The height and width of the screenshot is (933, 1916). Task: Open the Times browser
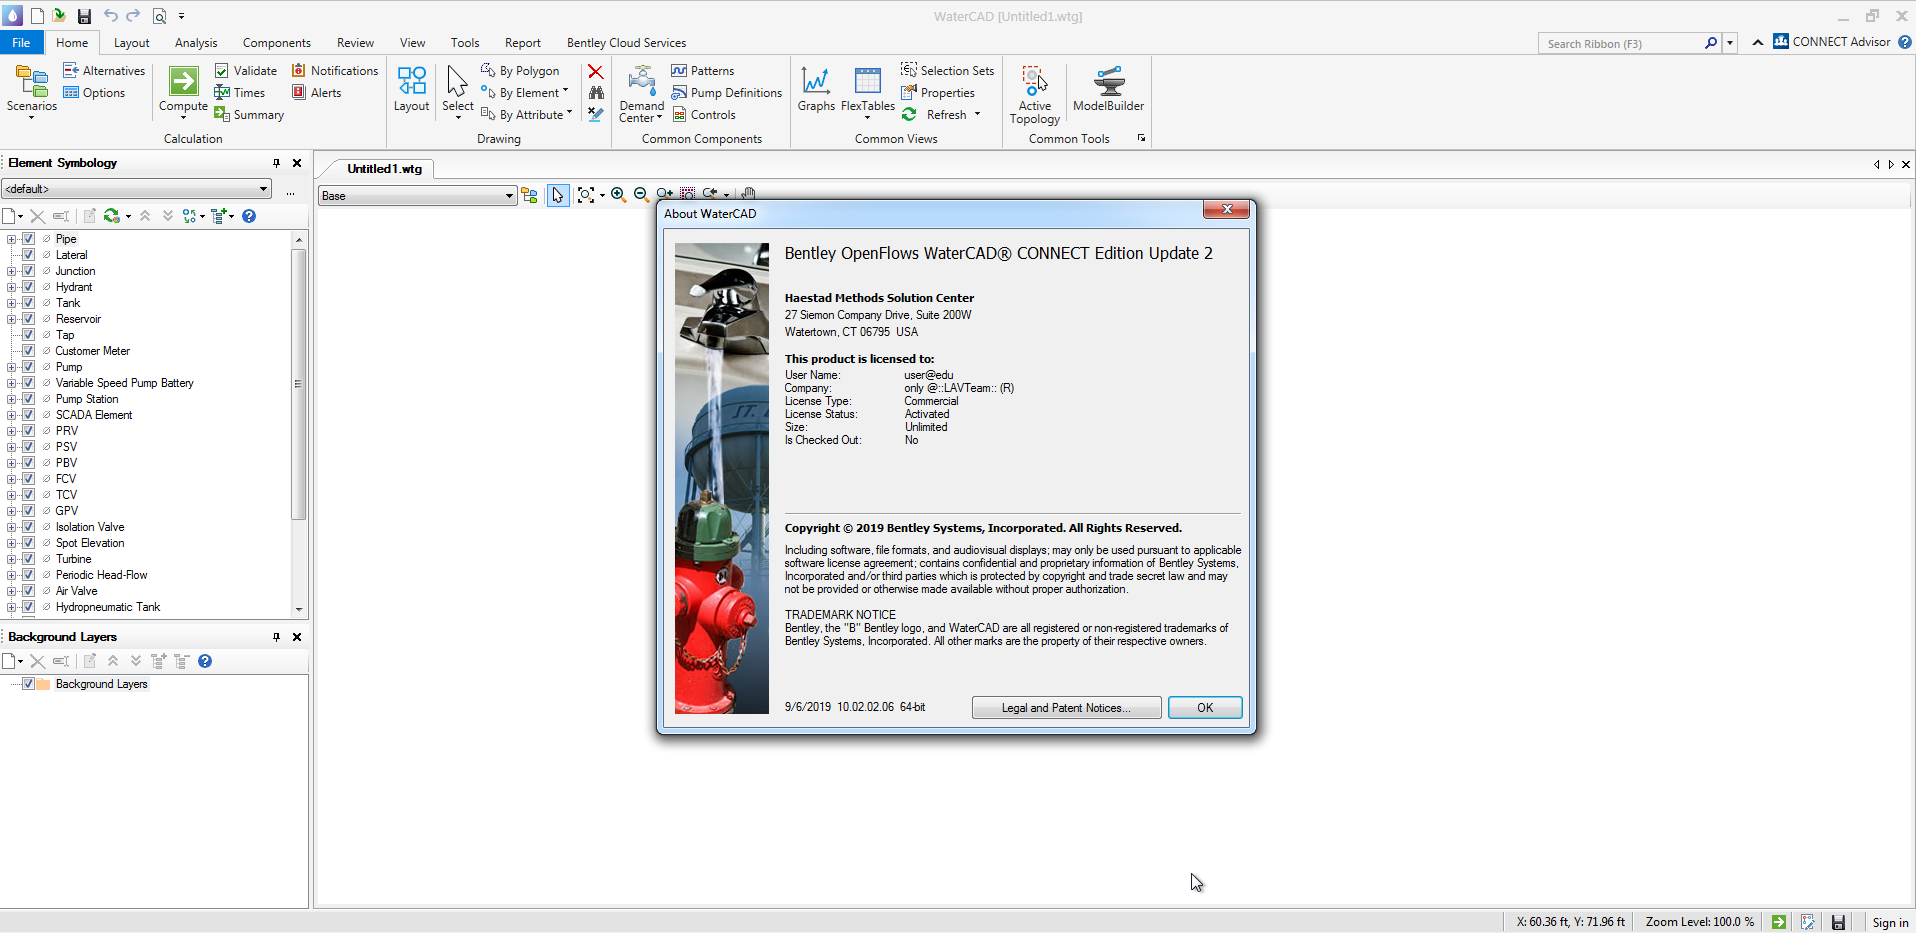[x=239, y=93]
